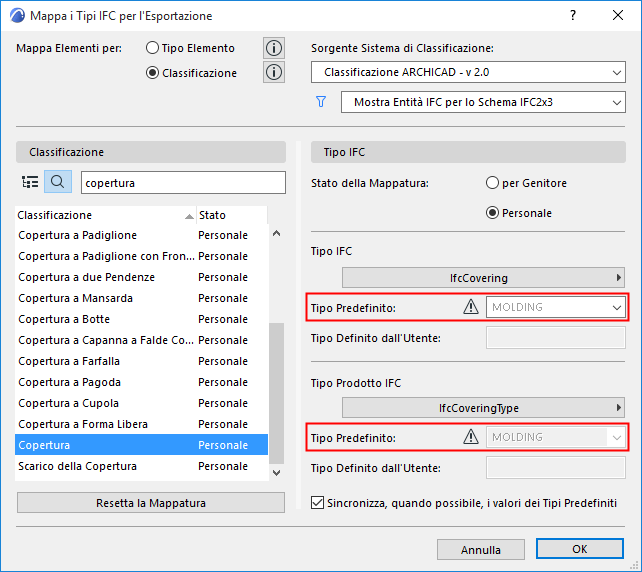Click info icon next to Classificazione radio
The image size is (642, 572).
click(x=273, y=72)
